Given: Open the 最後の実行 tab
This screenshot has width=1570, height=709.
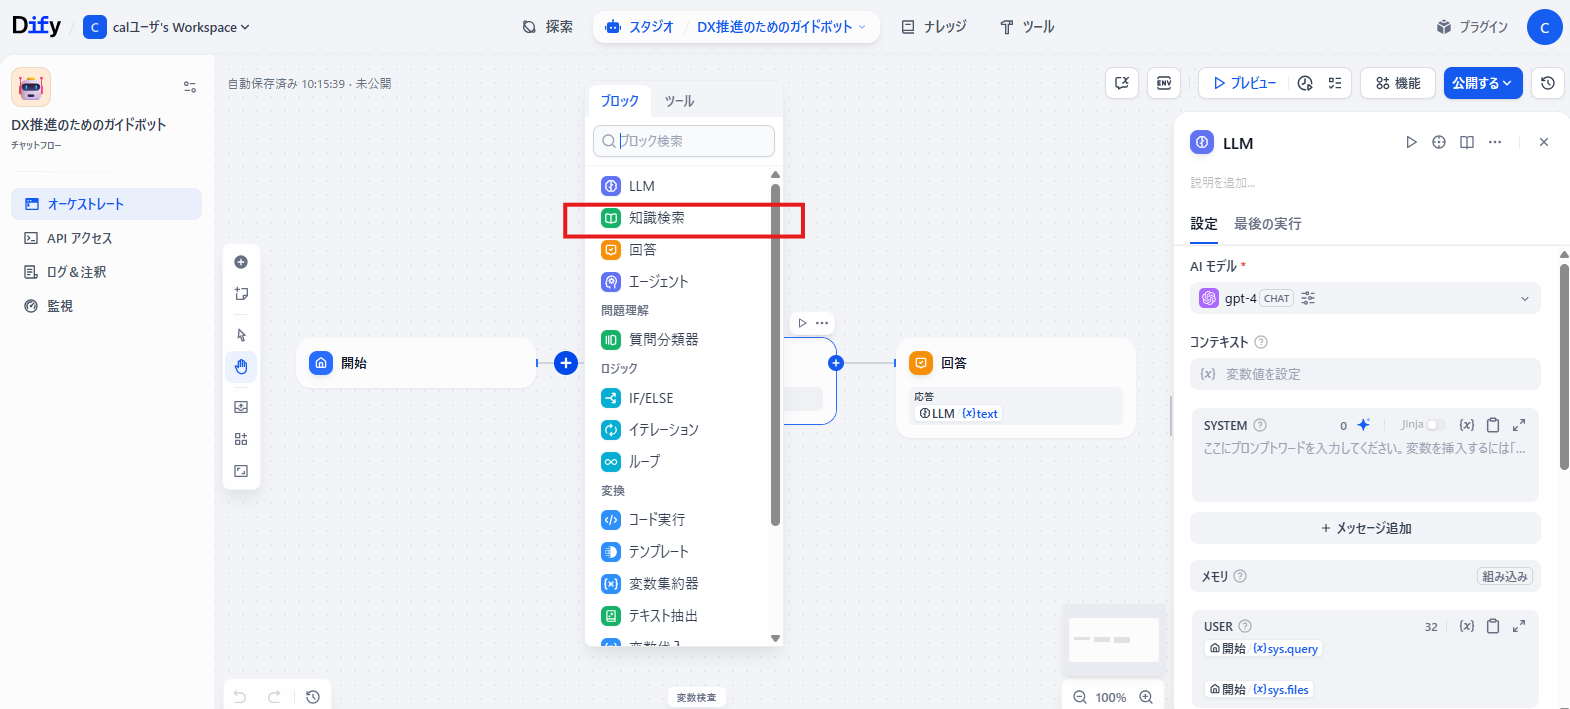Looking at the screenshot, I should pyautogui.click(x=1268, y=224).
